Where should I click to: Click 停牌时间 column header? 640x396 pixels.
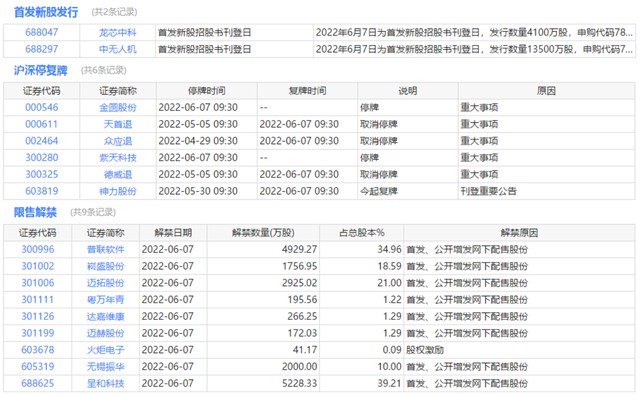tap(207, 91)
